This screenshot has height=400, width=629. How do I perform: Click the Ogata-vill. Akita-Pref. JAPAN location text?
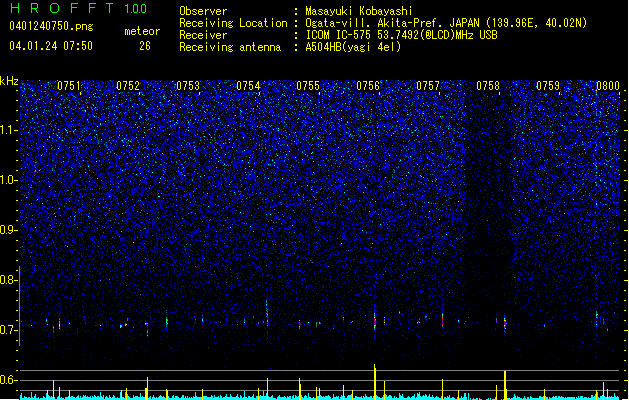coord(446,23)
